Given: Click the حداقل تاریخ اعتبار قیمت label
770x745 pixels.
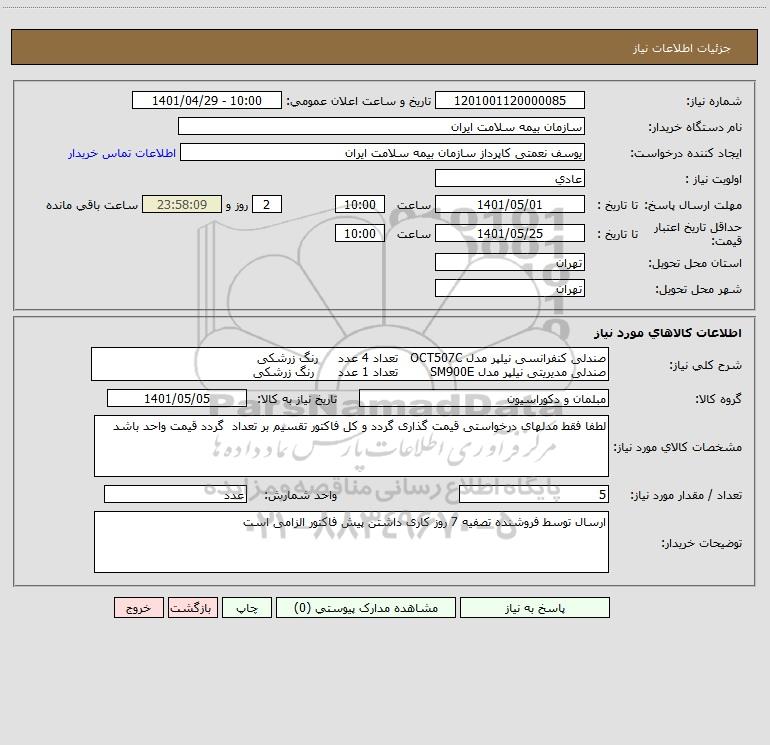Looking at the screenshot, I should pos(698,234).
